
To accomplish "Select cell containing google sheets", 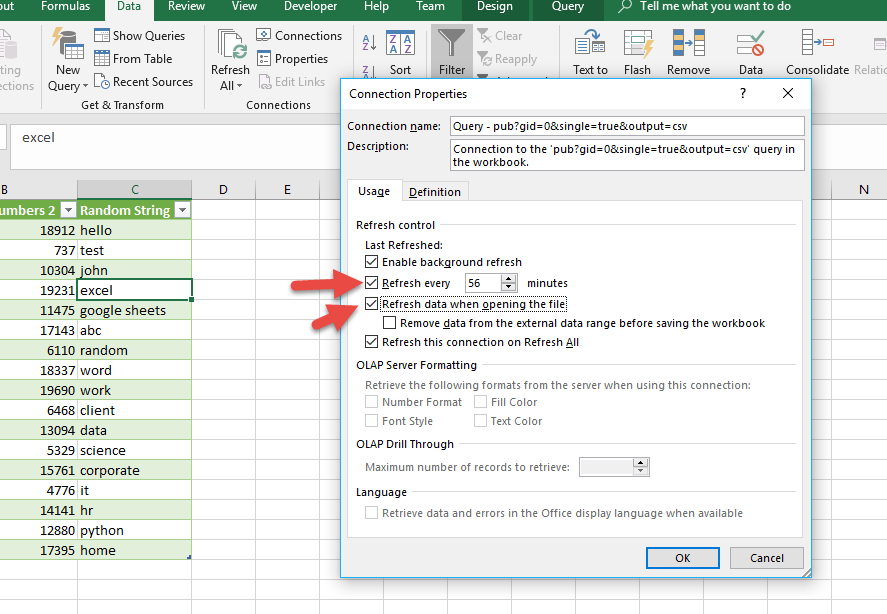I will (x=135, y=310).
